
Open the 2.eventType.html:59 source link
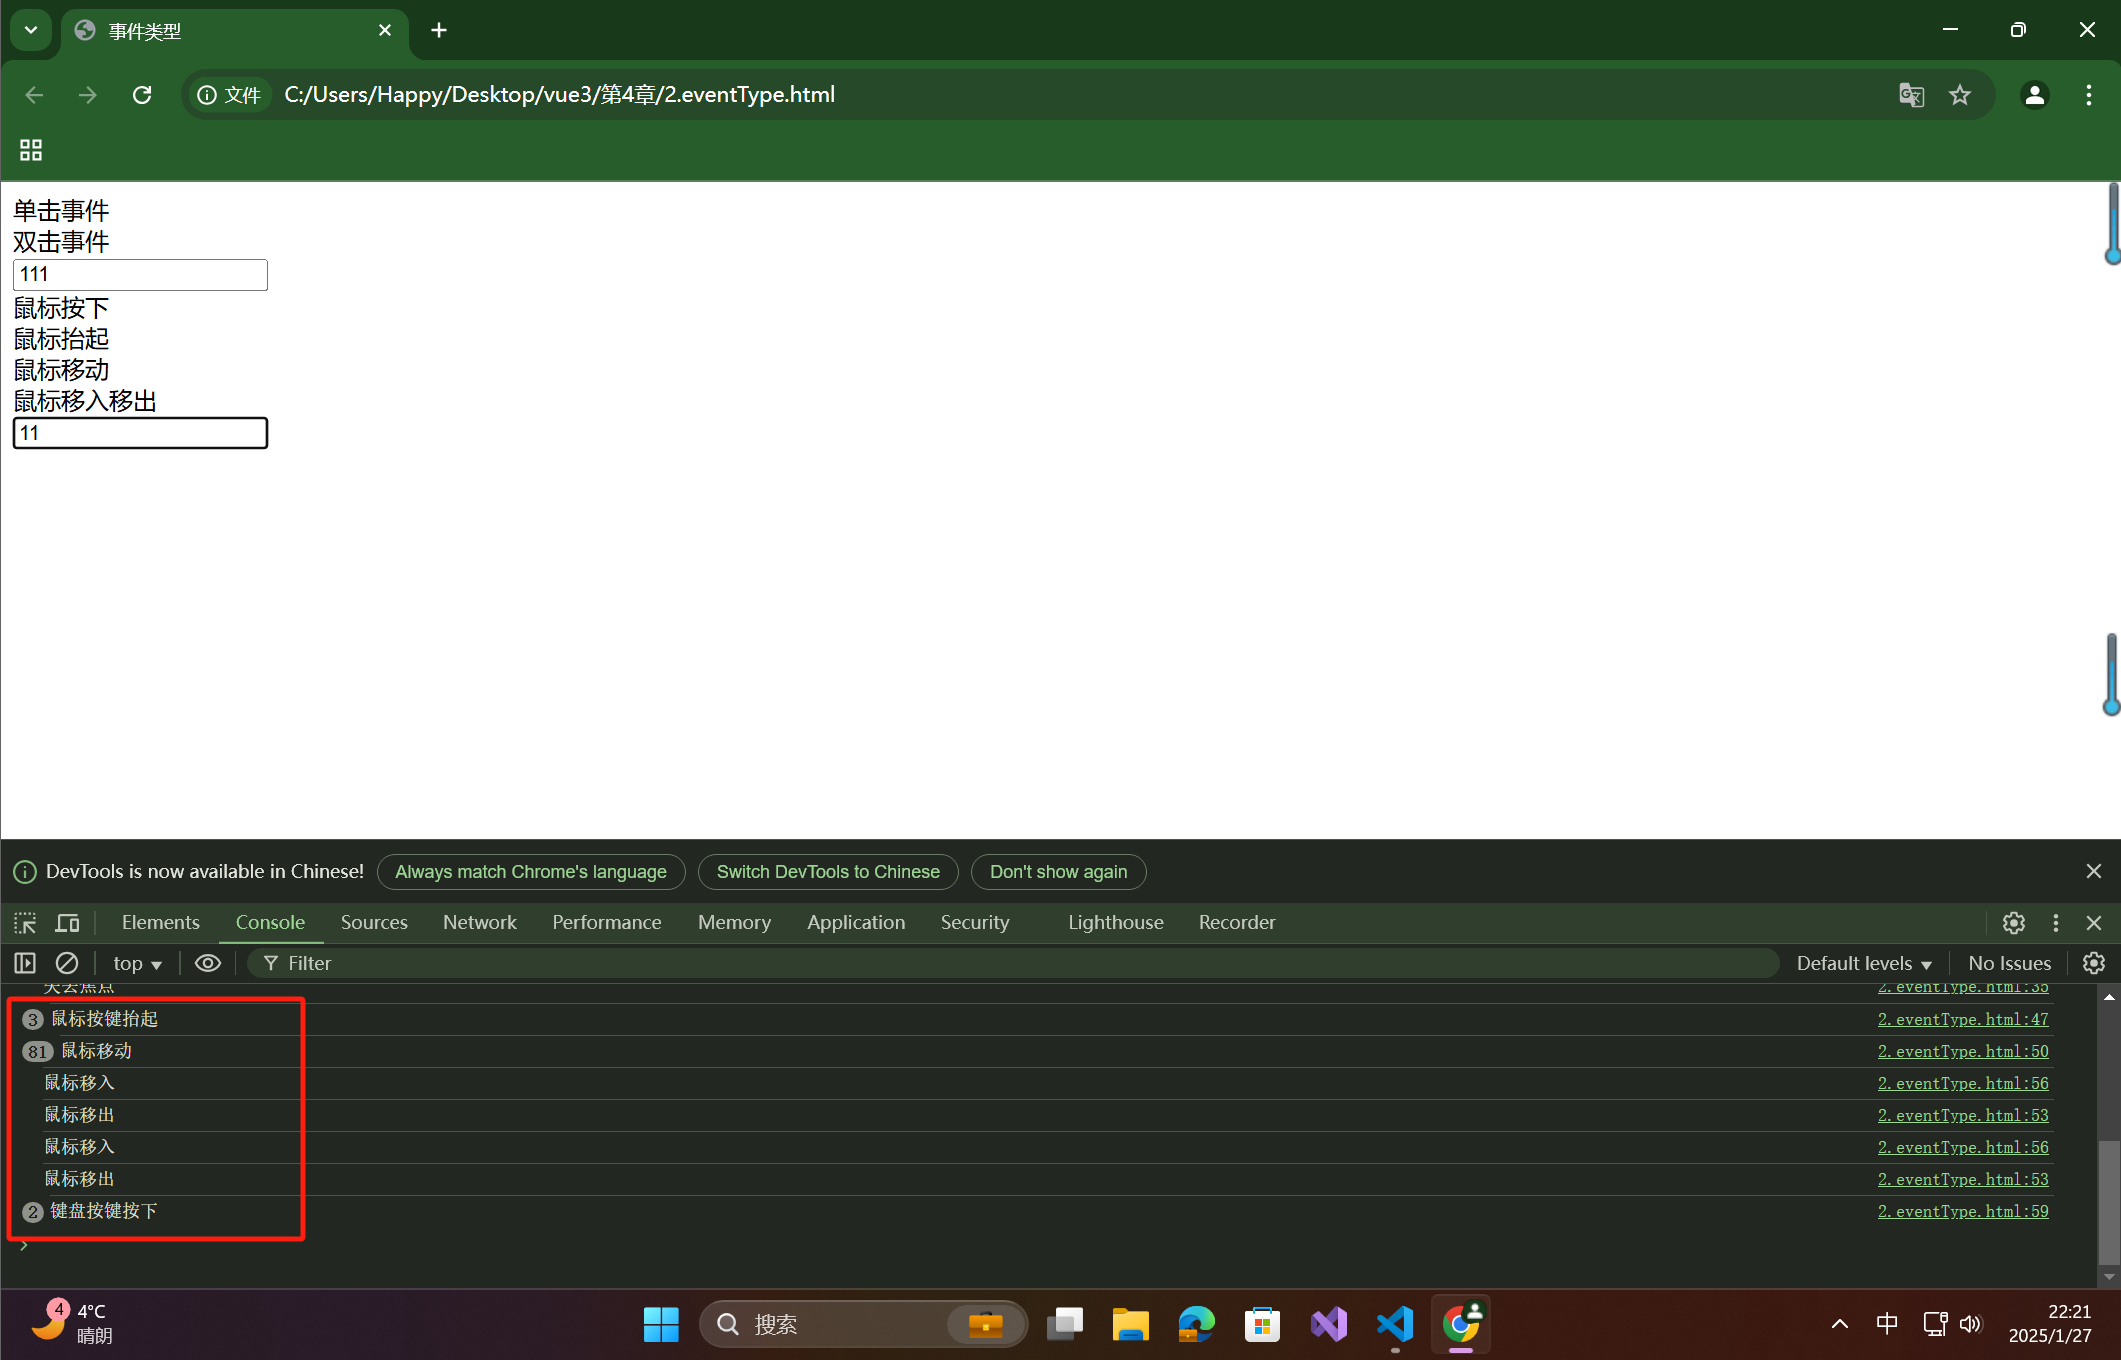tap(1962, 1211)
